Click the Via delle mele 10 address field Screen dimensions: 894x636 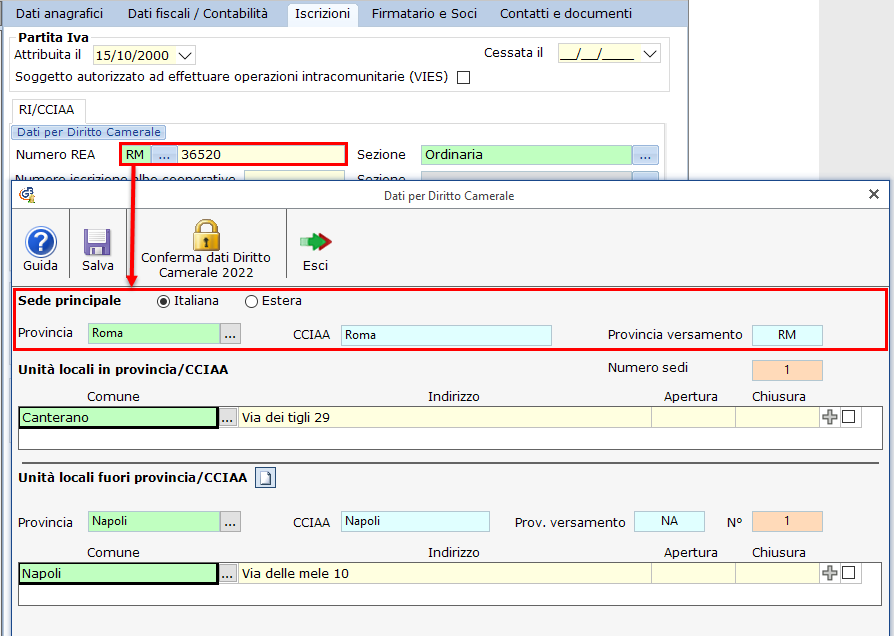tap(444, 573)
